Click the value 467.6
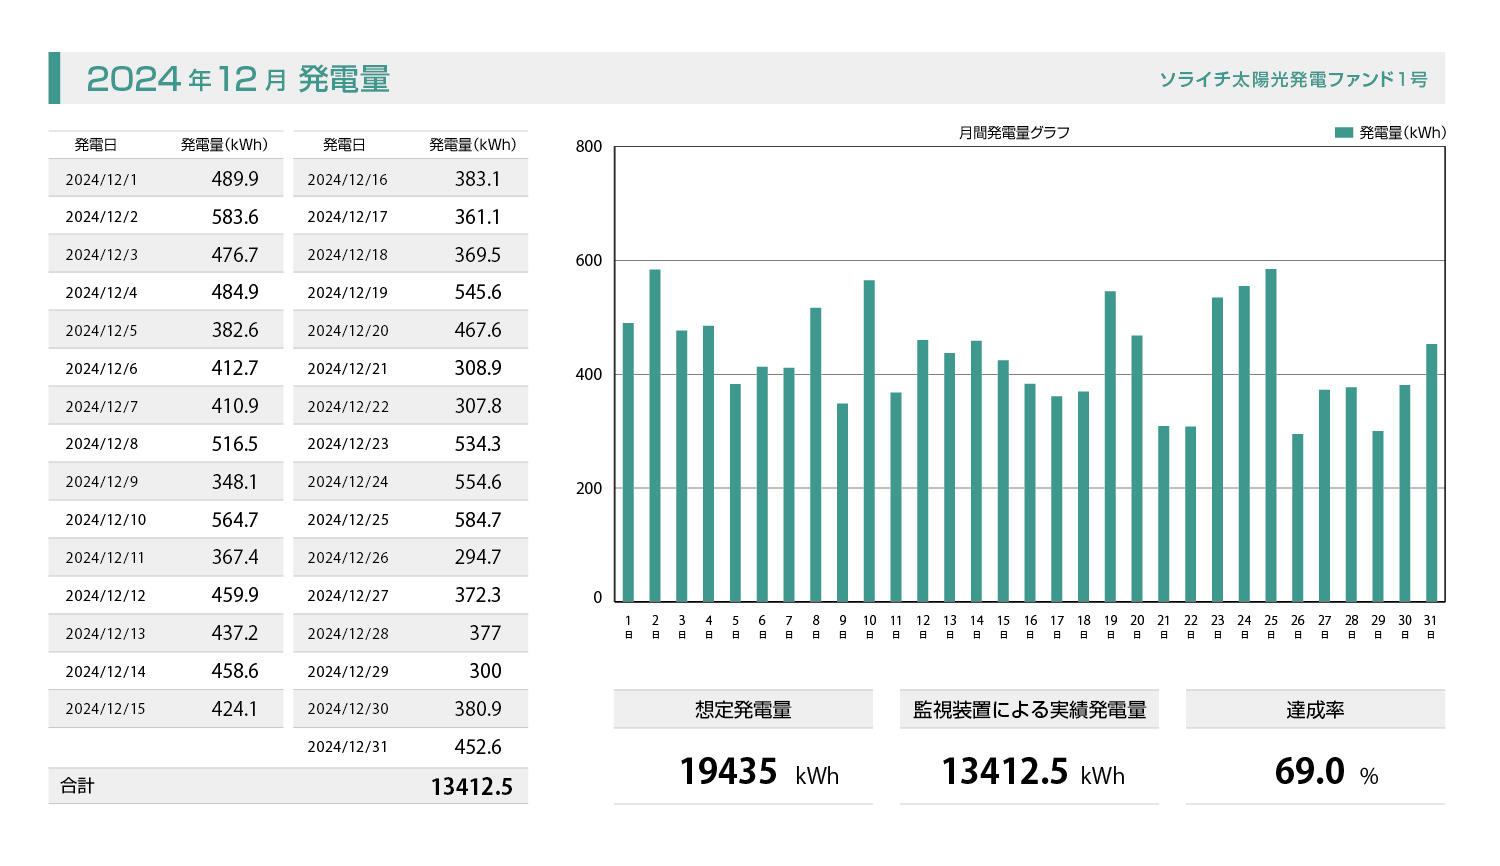The image size is (1500, 866). [478, 330]
